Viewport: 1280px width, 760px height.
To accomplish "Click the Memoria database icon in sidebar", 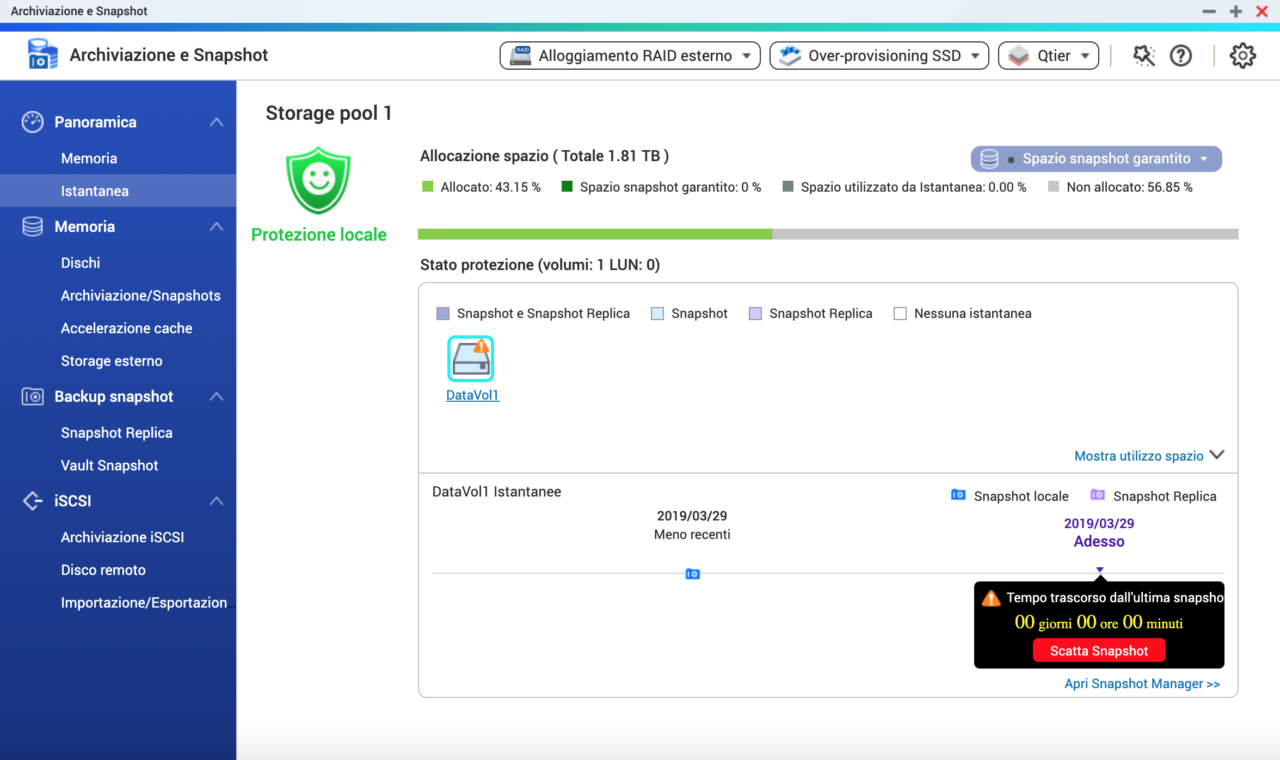I will (33, 227).
